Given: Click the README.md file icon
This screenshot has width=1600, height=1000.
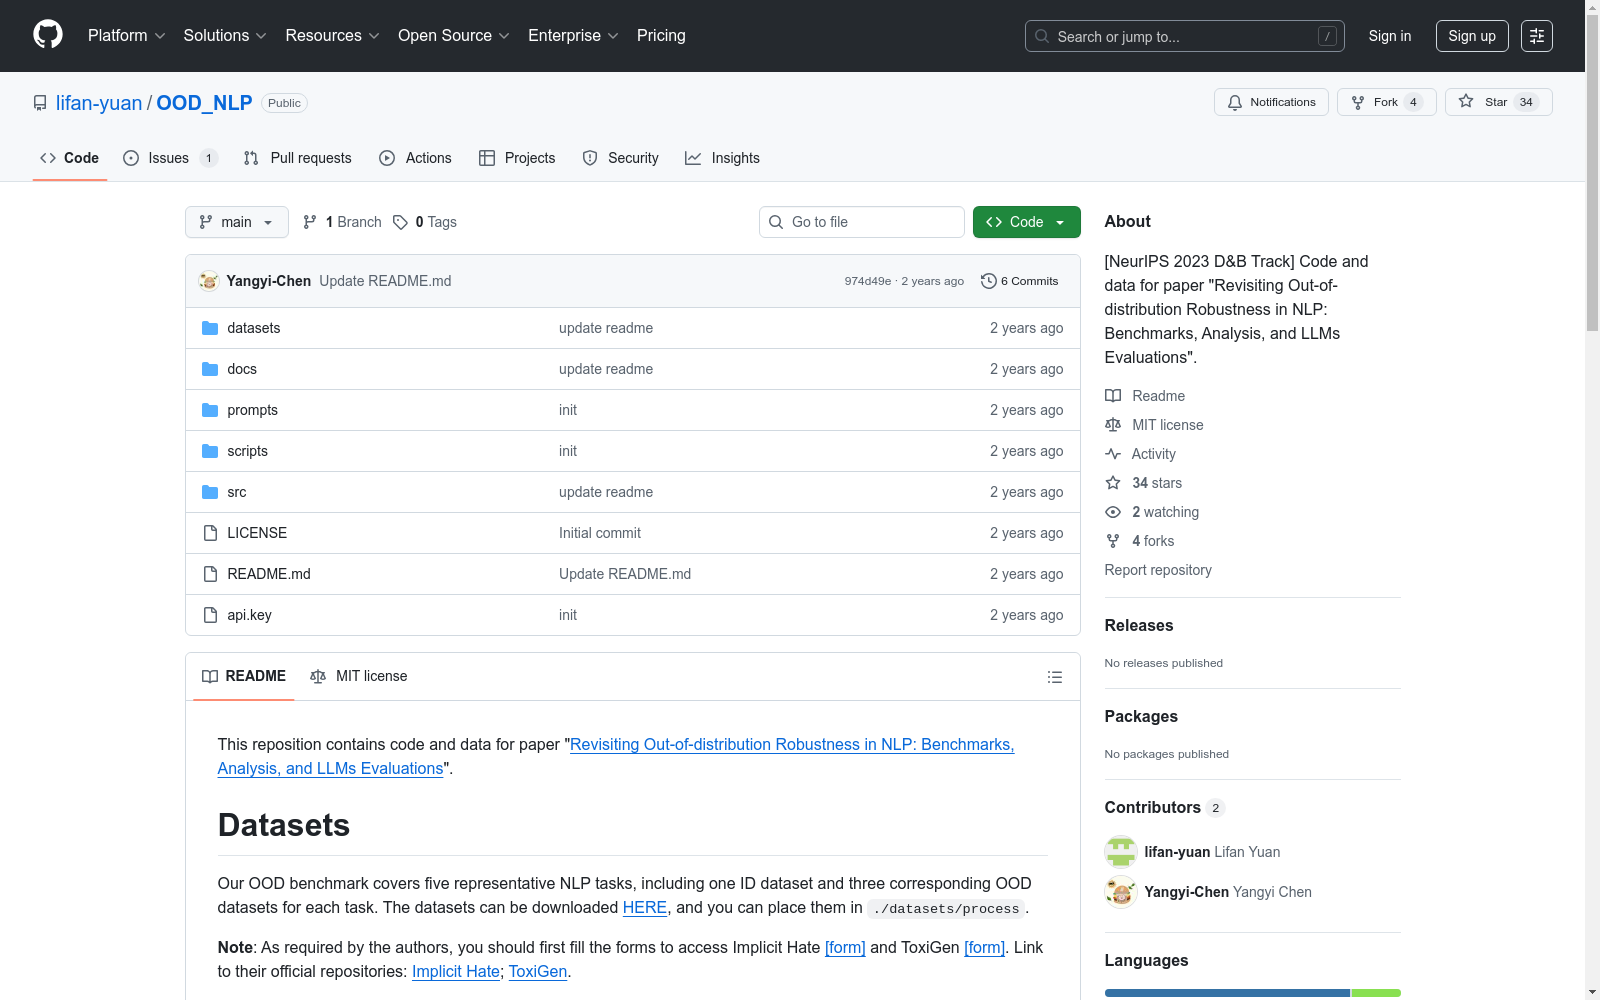Looking at the screenshot, I should 210,574.
